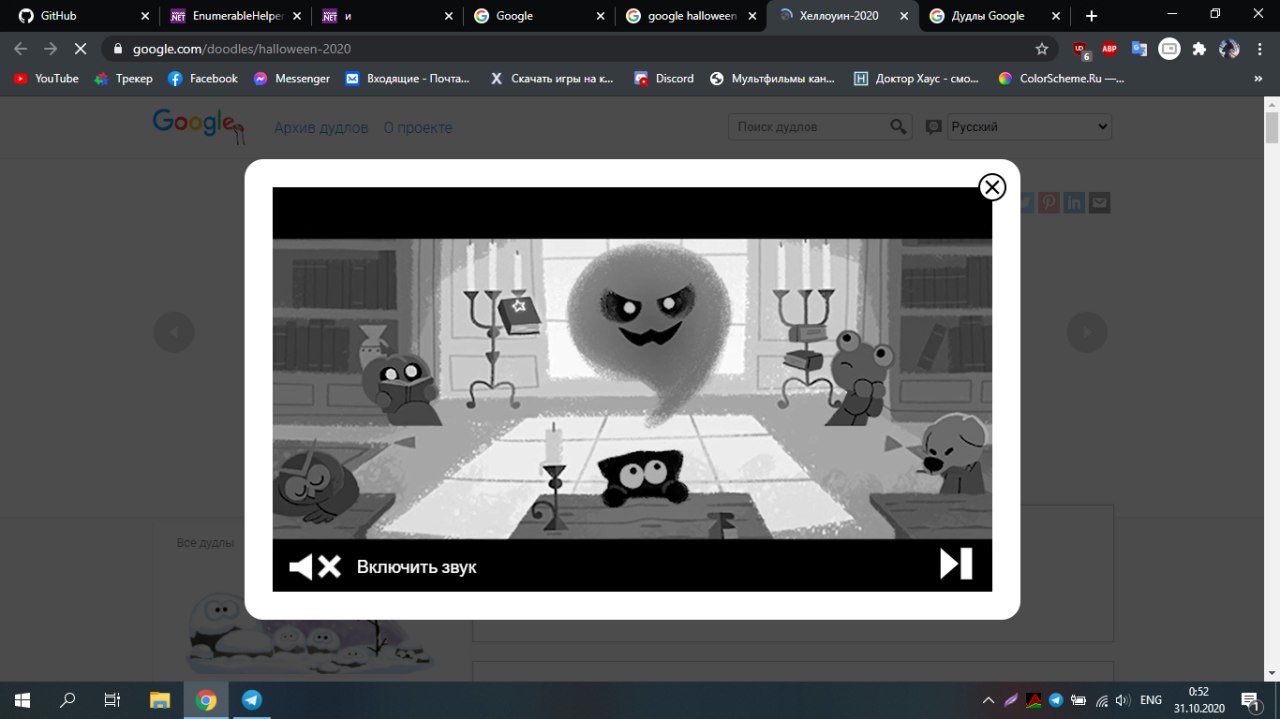1280x719 pixels.
Task: Share doodle via the email icon
Action: click(x=1100, y=203)
